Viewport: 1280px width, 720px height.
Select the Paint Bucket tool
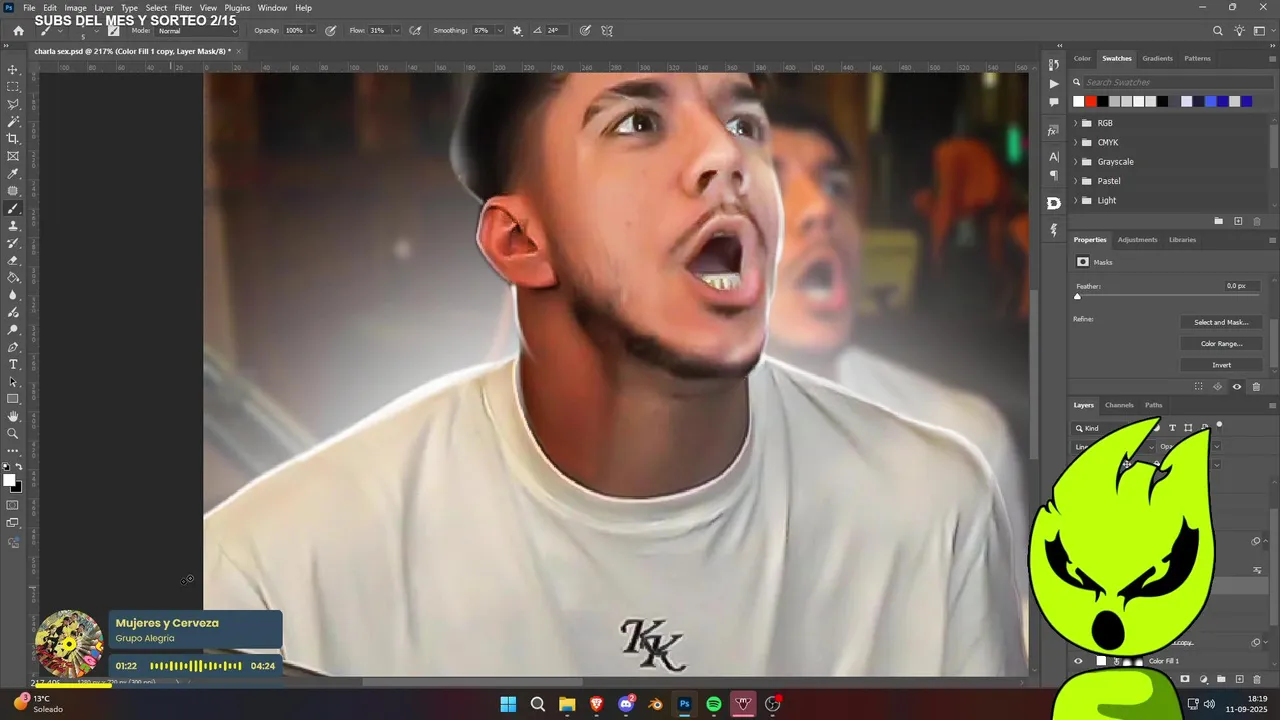13,278
